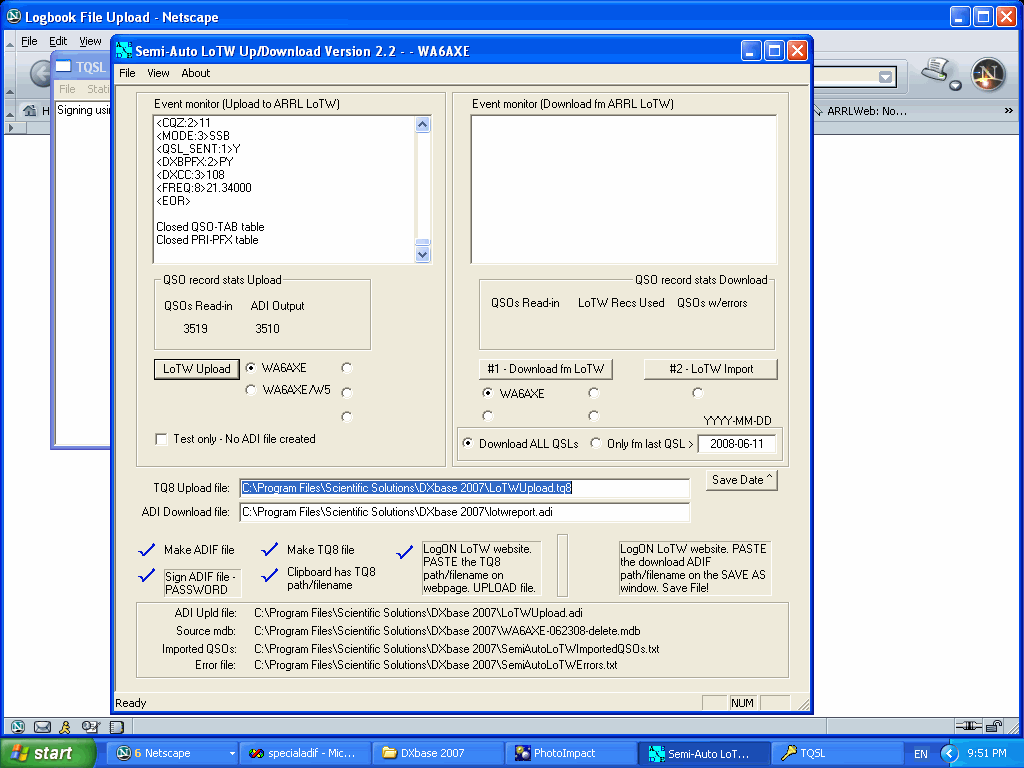The image size is (1024, 768).
Task: Toggle the Make ADIF file checkmark
Action: tap(147, 550)
